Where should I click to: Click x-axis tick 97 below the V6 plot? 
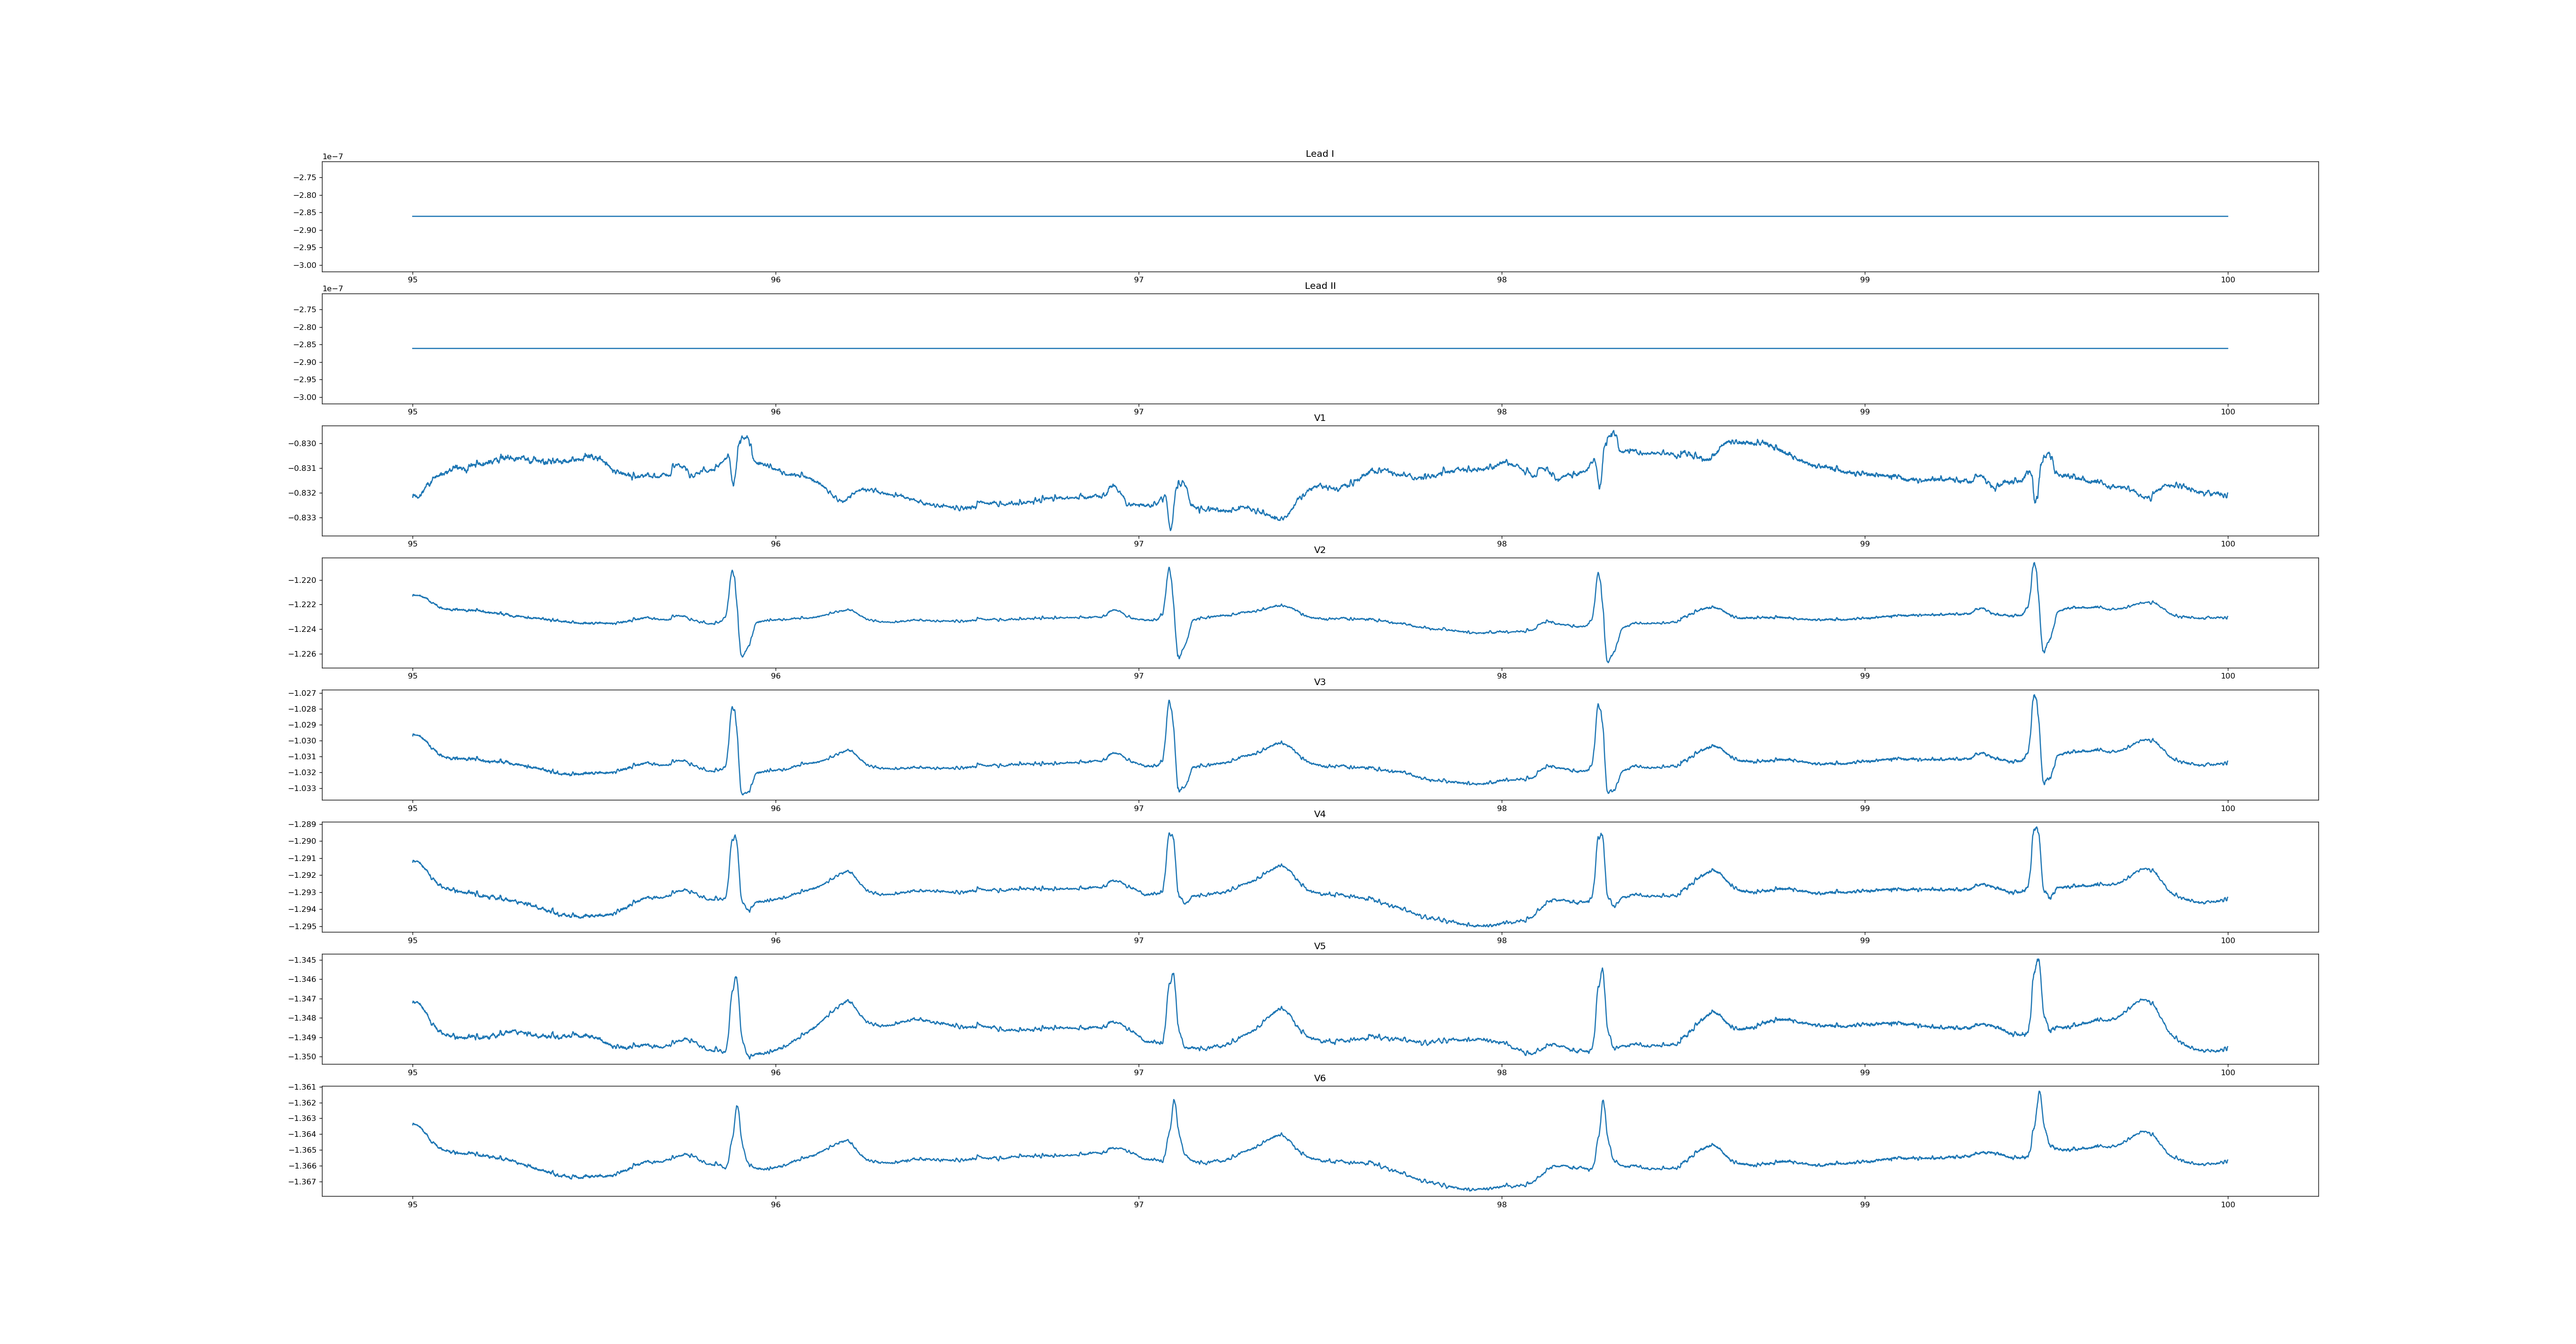1138,1204
